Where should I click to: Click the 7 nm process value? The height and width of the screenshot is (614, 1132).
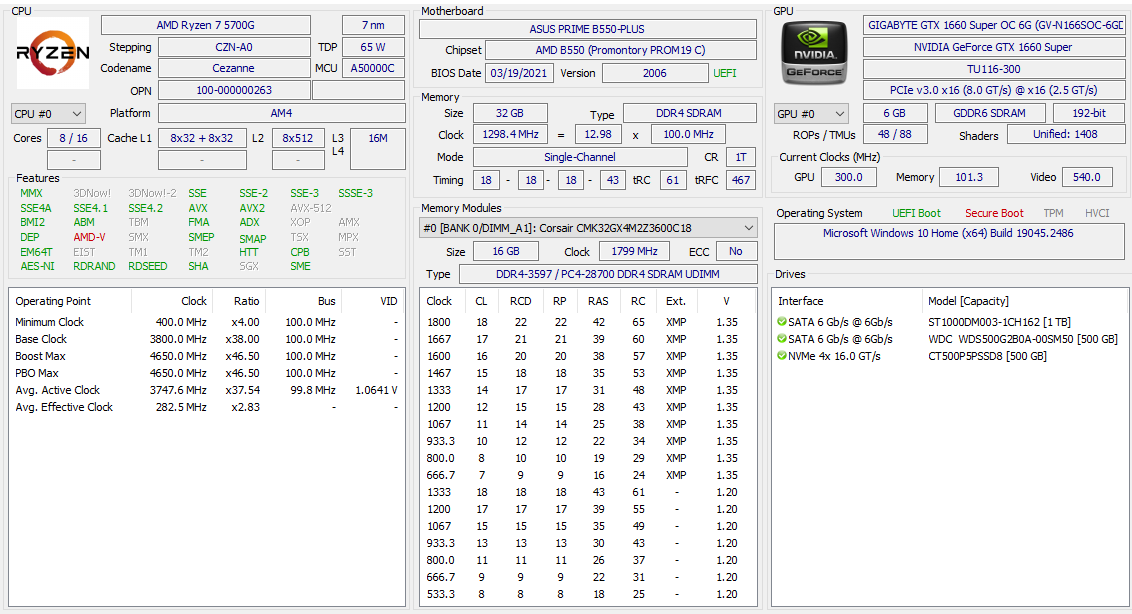[x=373, y=25]
